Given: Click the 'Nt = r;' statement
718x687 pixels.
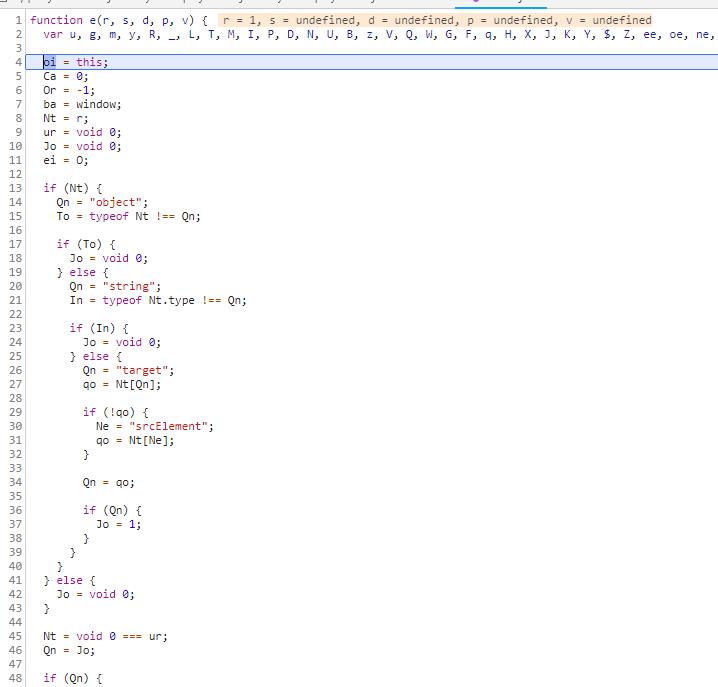Looking at the screenshot, I should point(66,118).
